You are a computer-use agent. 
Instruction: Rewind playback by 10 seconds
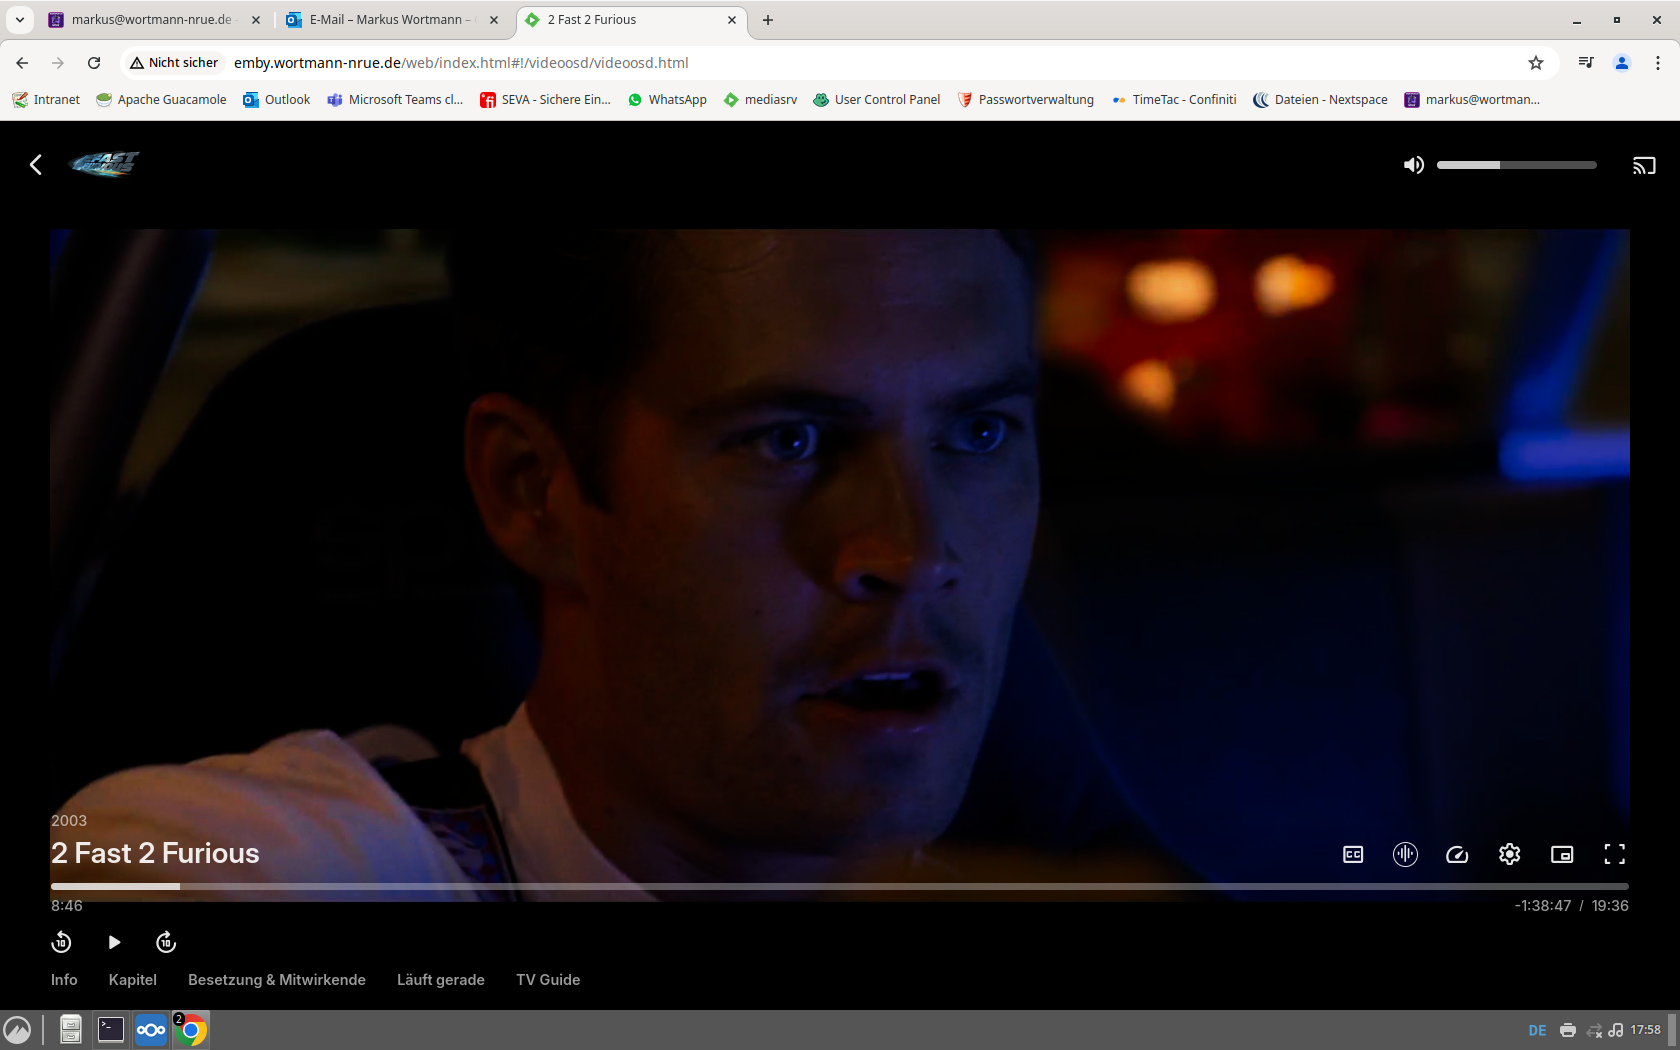61,941
